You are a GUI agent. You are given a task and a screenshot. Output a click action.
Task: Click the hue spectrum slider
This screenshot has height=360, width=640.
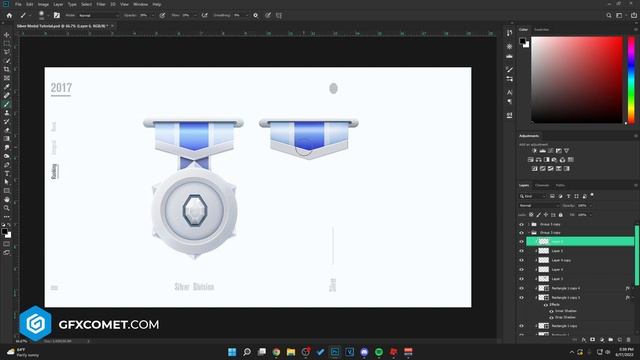[x=631, y=80]
